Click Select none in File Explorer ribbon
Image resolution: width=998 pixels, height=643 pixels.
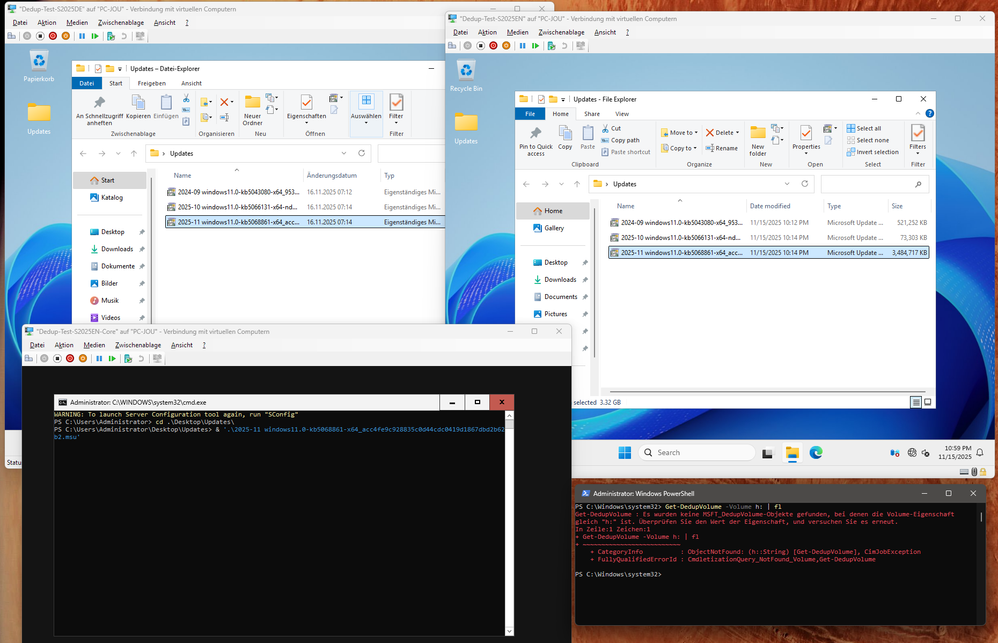pos(868,140)
